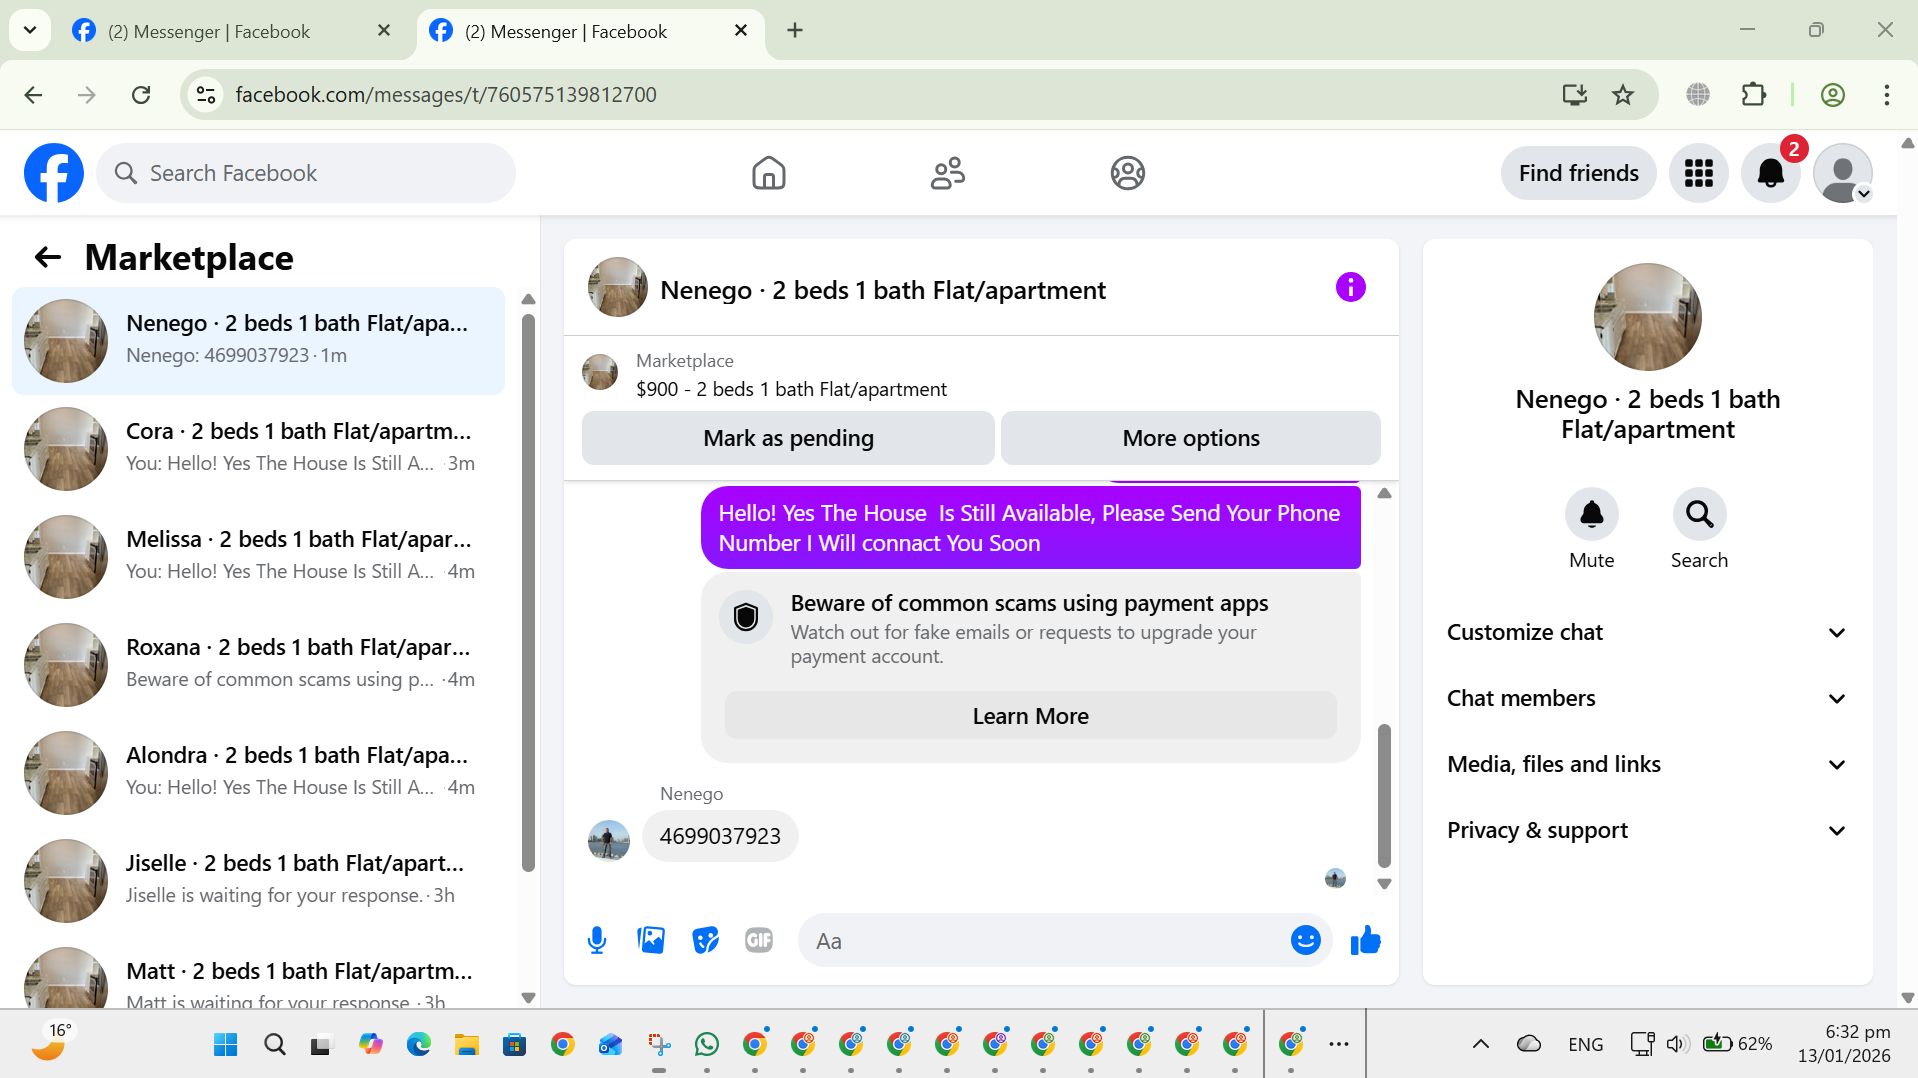
Task: Open the $900 listing link
Action: (791, 389)
